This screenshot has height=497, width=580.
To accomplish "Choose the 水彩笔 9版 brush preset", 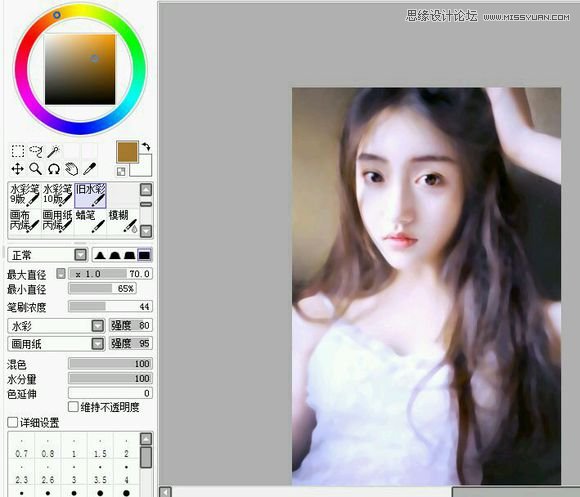I will [x=24, y=195].
